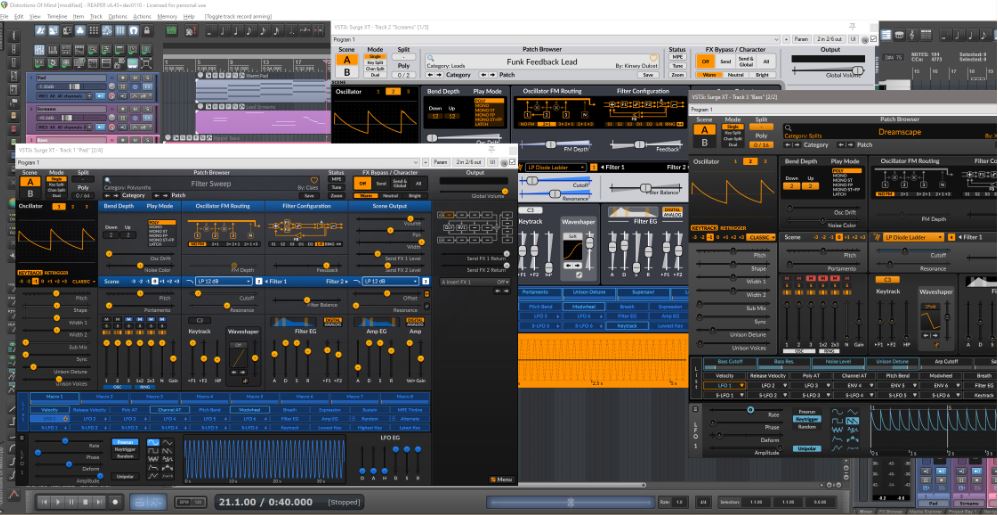The image size is (998, 515).
Task: Click the 21.1.00 / 0:40.000 time display
Action: pyautogui.click(x=265, y=502)
